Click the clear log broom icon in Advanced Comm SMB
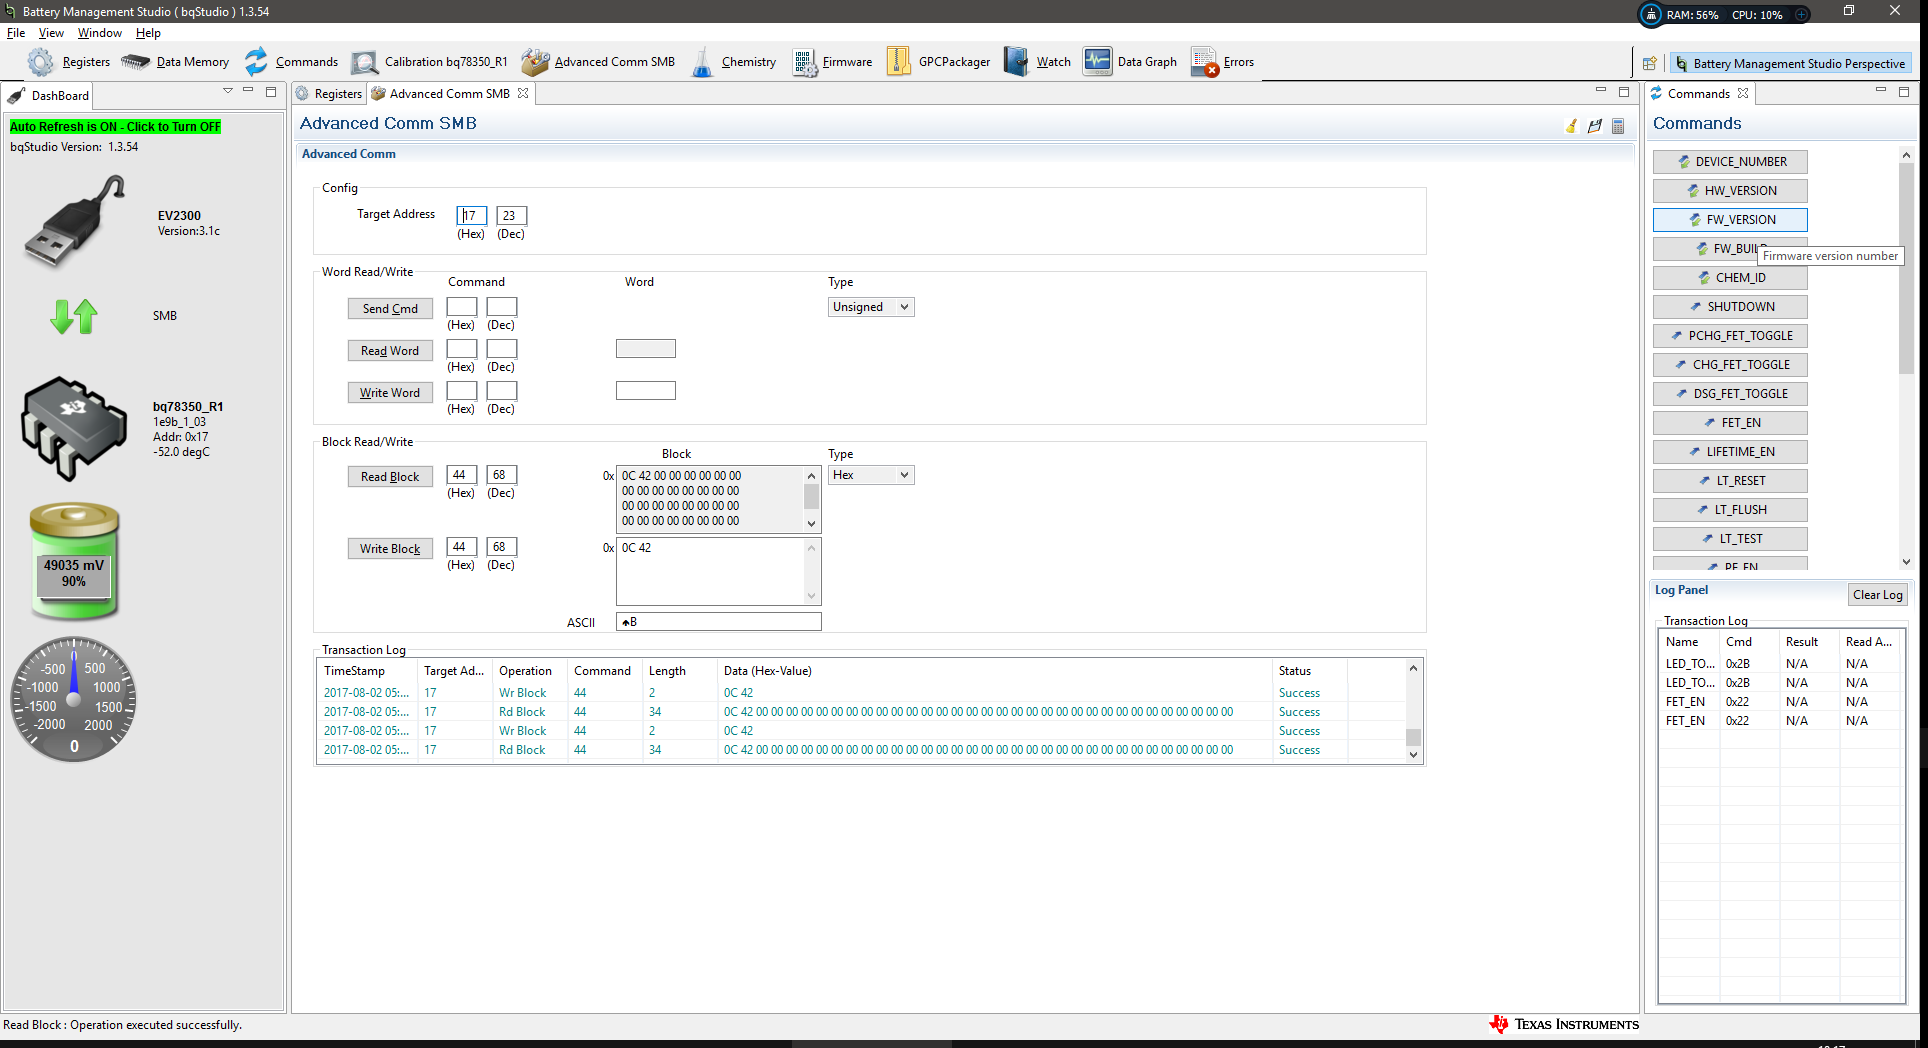 coord(1571,126)
